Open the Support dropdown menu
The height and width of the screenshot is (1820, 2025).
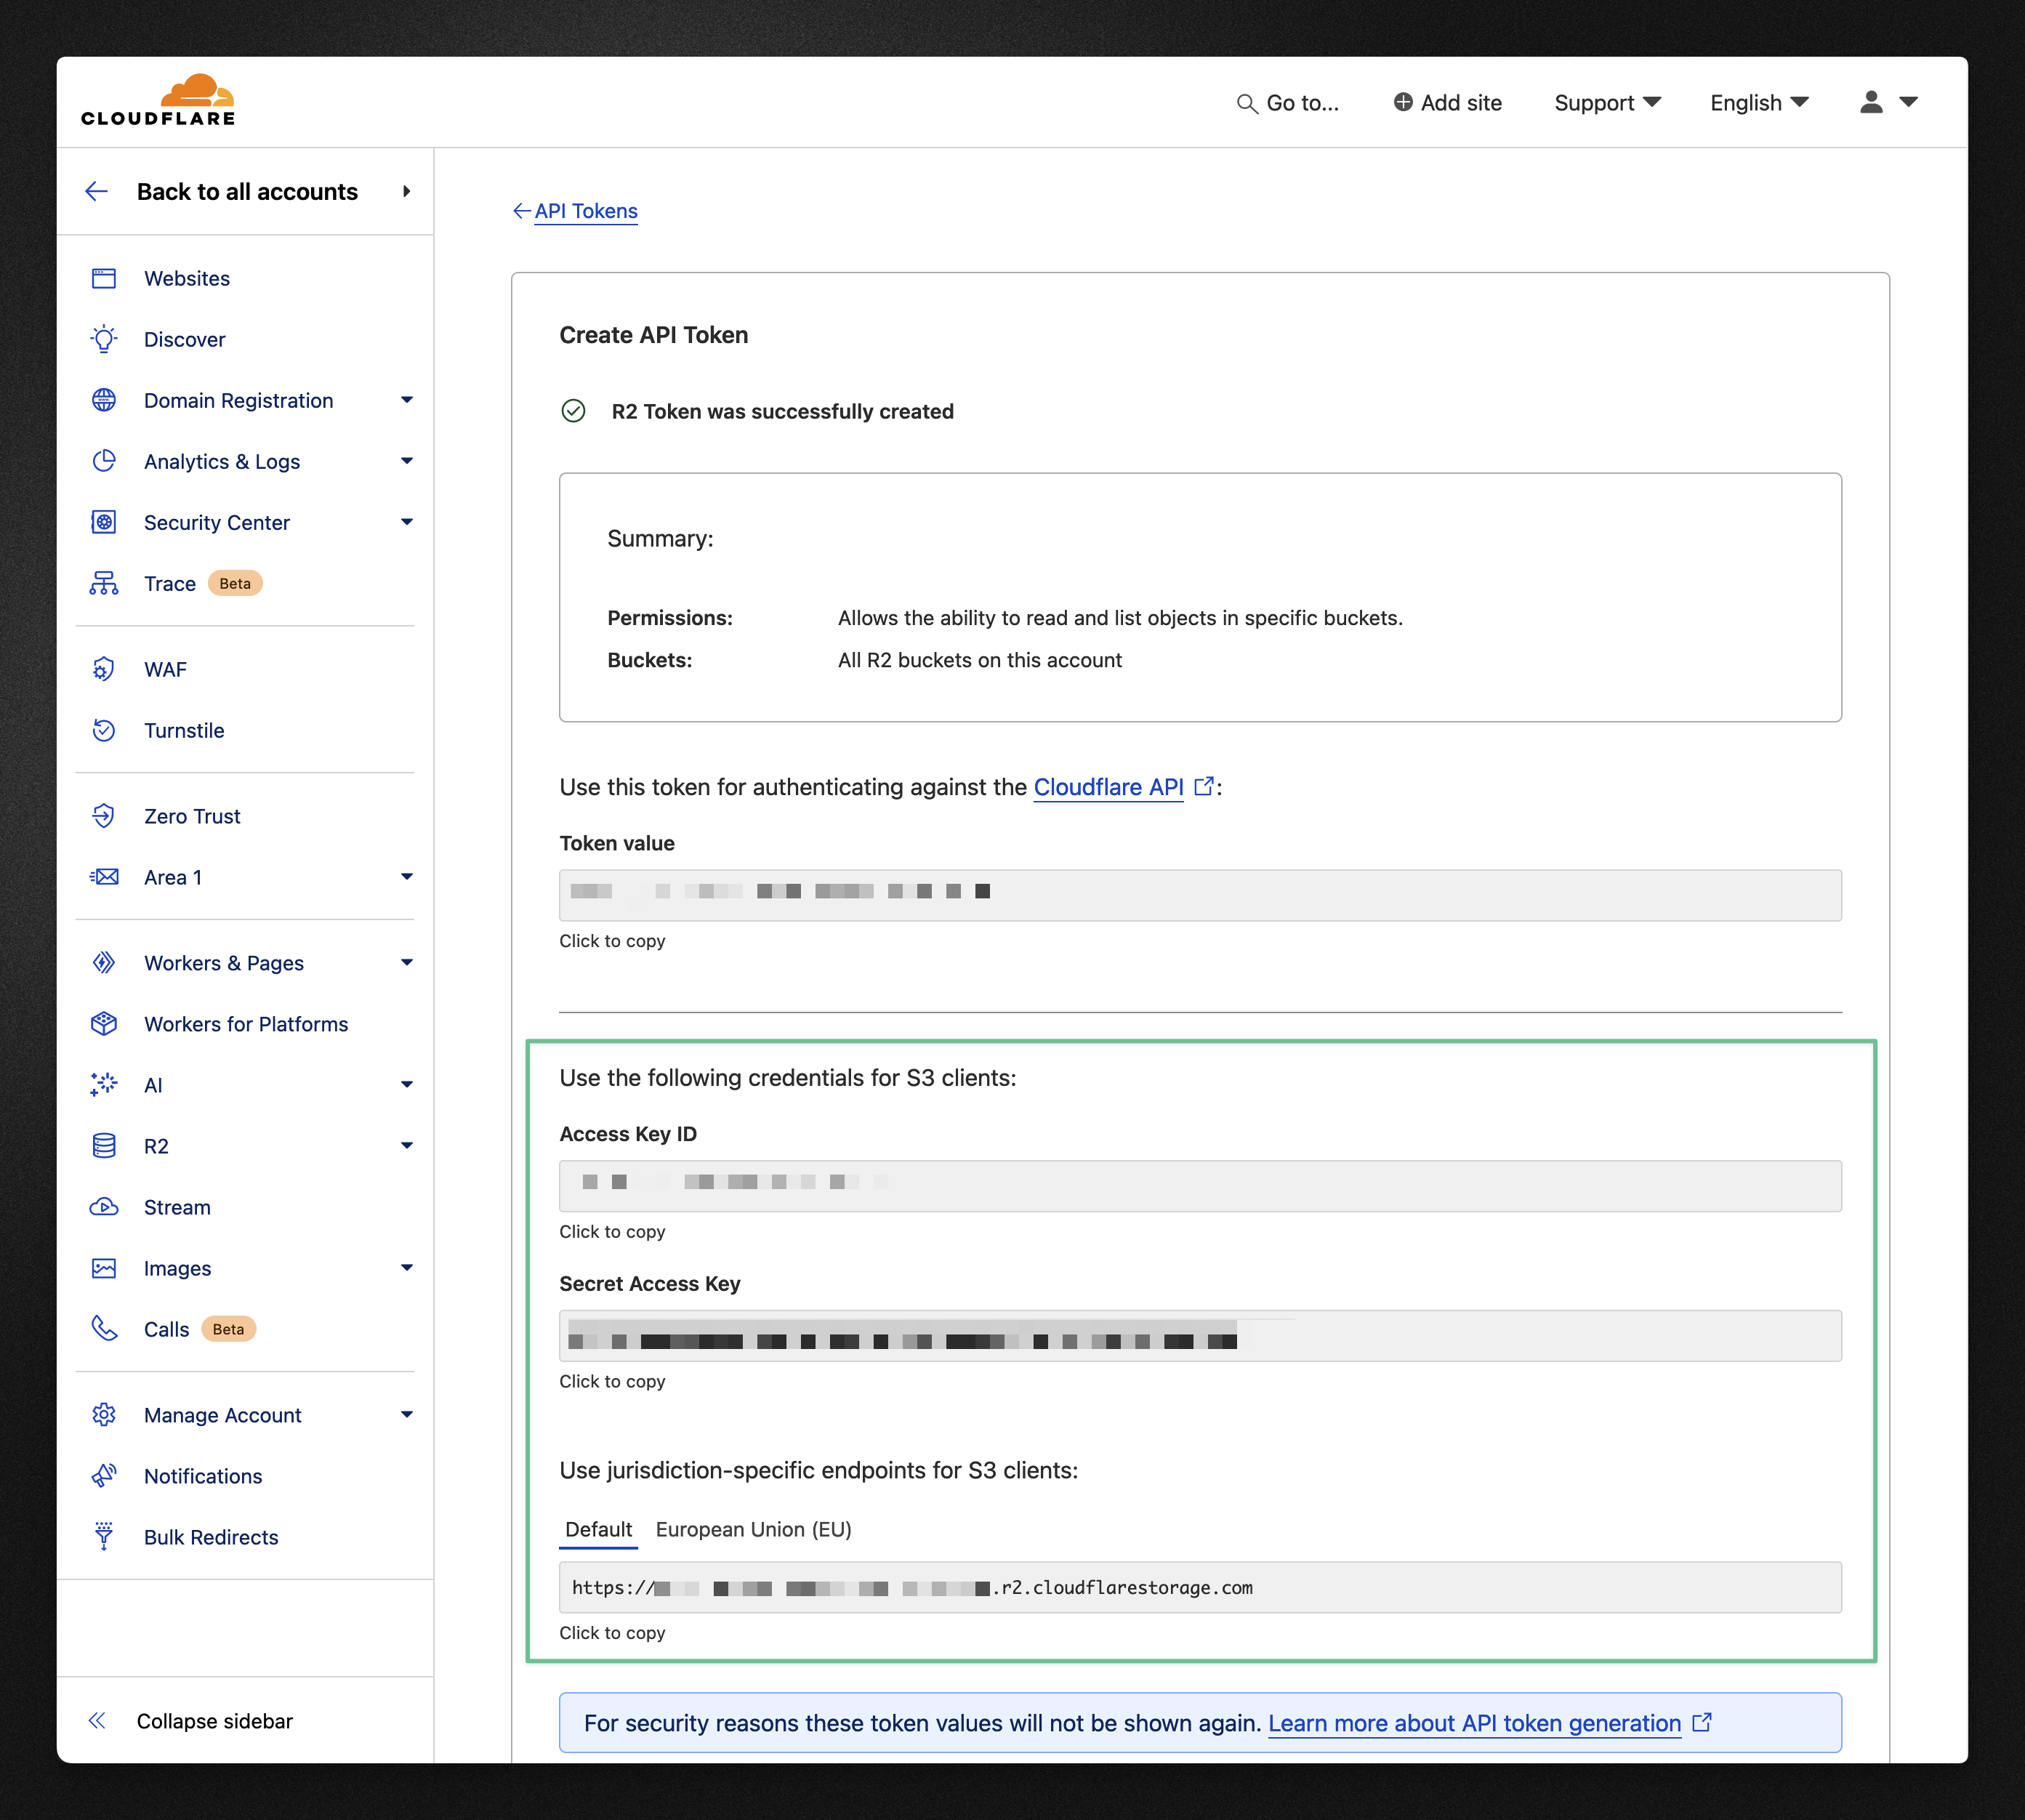coord(1608,103)
